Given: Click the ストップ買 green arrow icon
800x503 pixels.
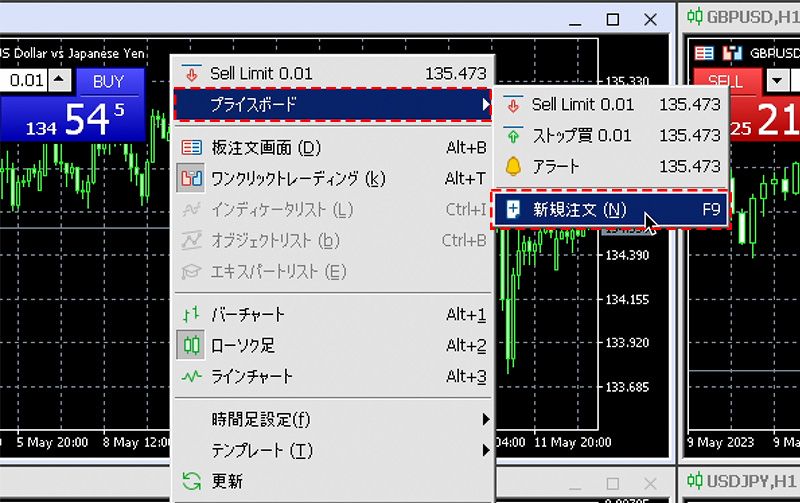Looking at the screenshot, I should (x=513, y=135).
